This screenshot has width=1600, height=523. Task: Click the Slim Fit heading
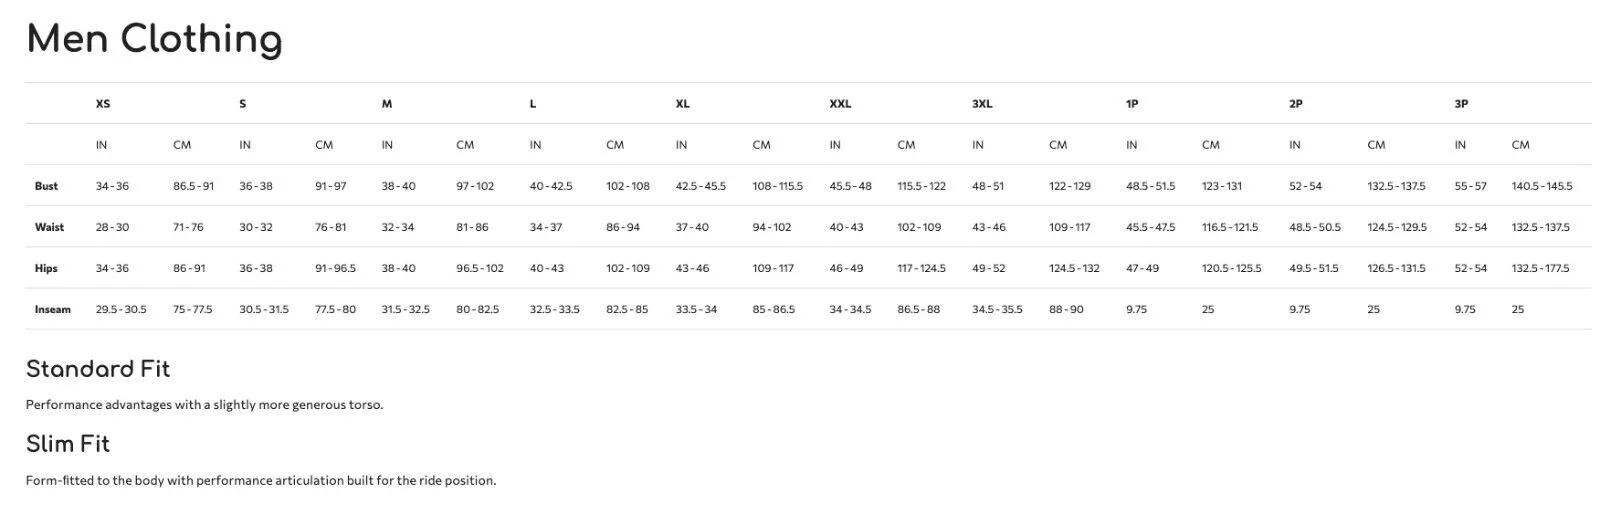(68, 444)
